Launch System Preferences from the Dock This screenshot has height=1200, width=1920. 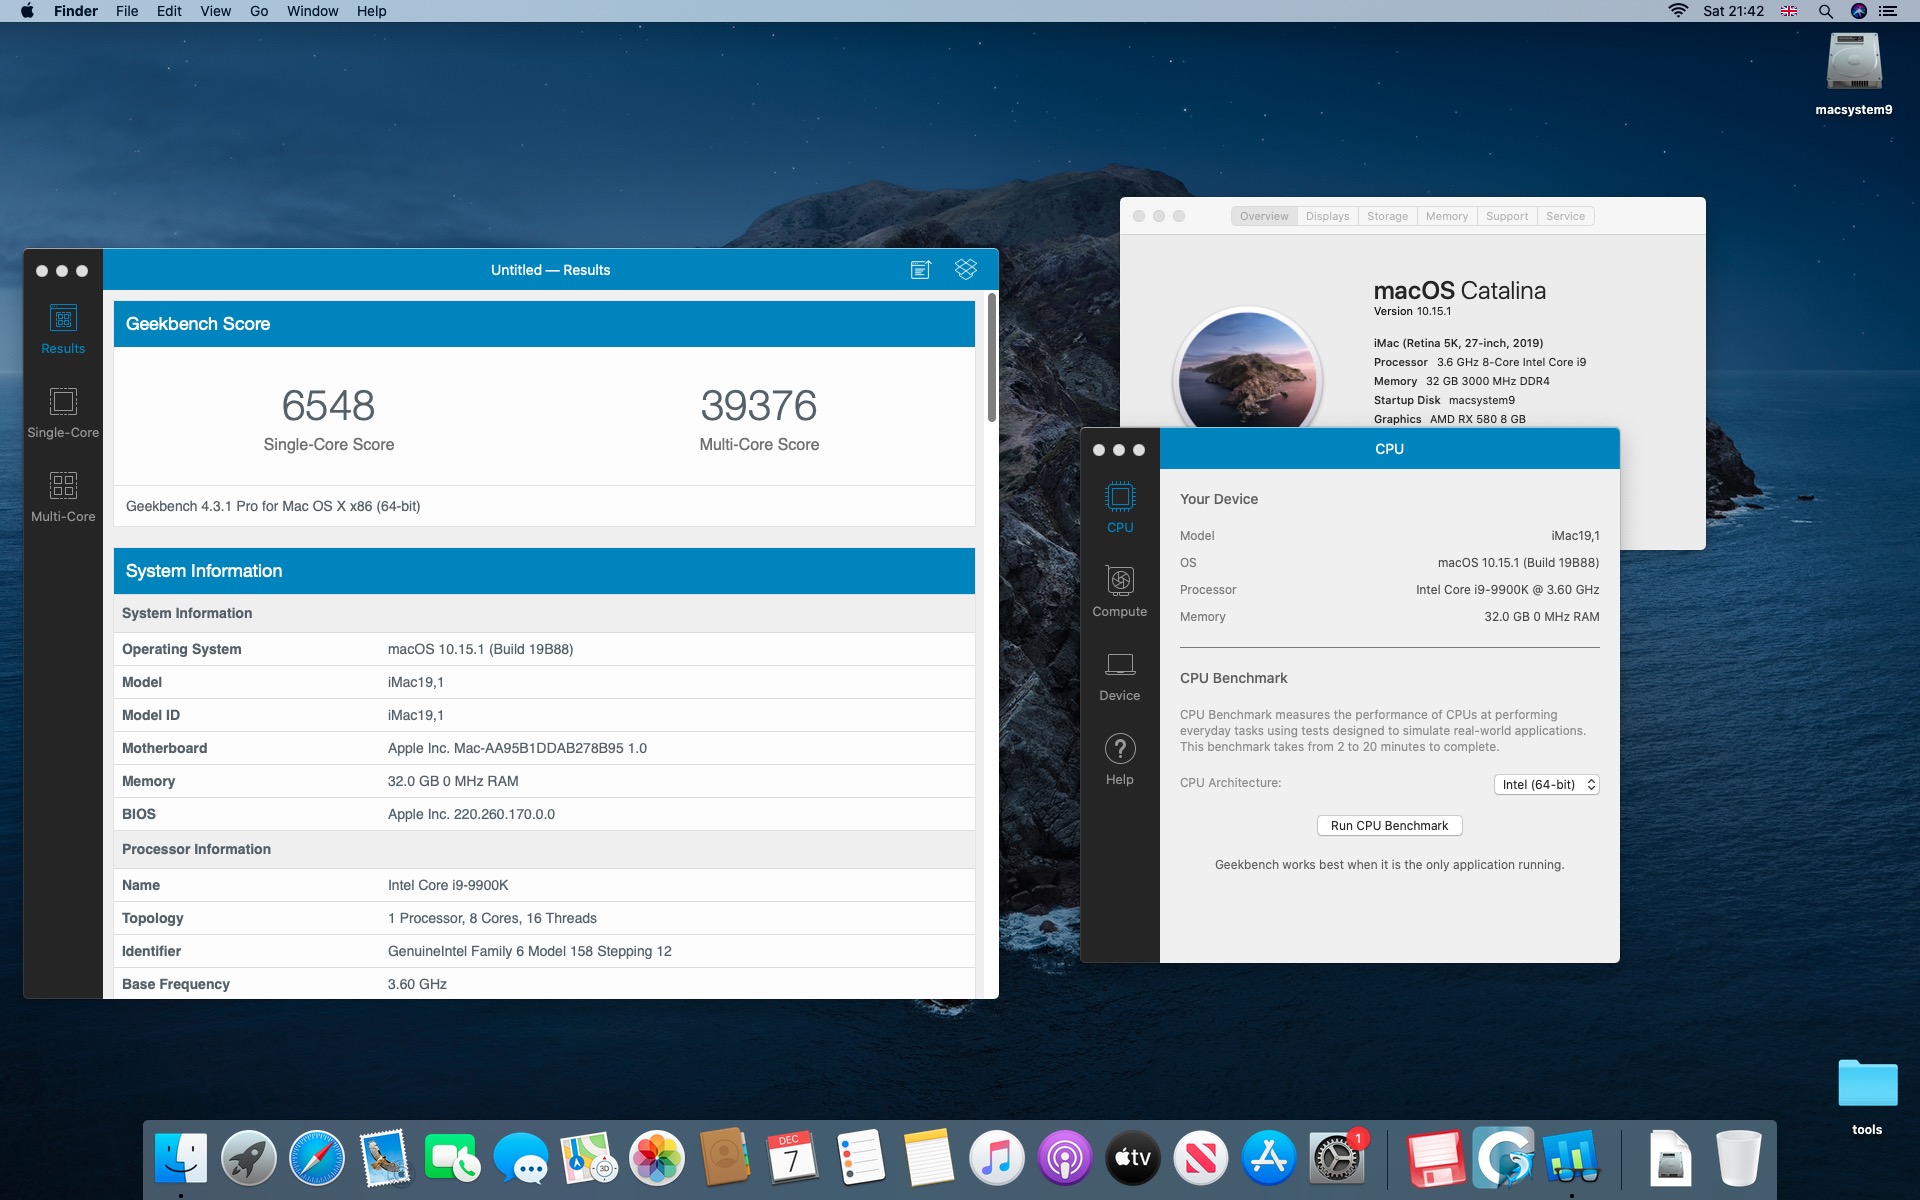pos(1335,1159)
